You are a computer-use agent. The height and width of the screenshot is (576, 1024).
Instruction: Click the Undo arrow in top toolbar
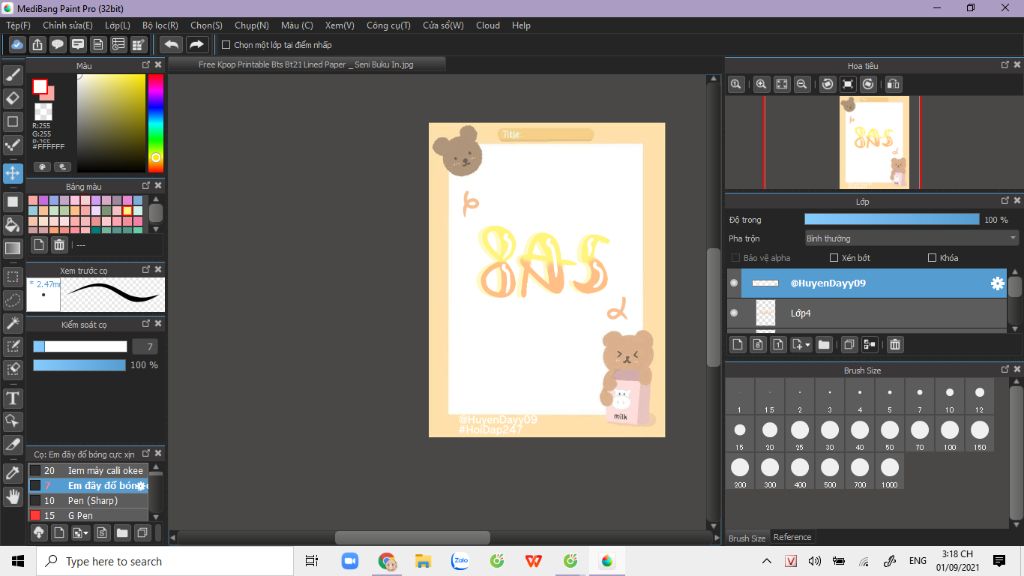(x=171, y=44)
